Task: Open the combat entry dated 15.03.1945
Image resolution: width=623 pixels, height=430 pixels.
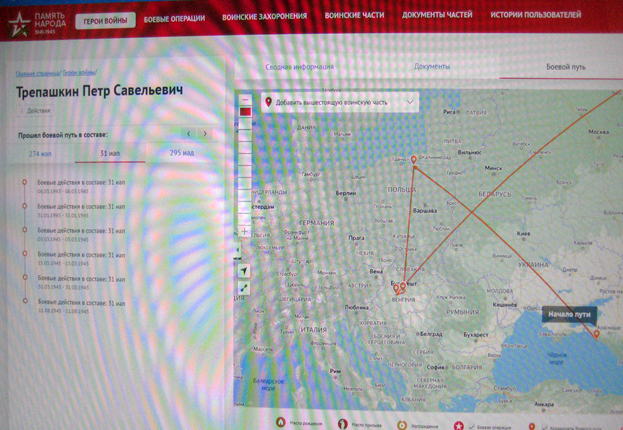Action: point(81,258)
